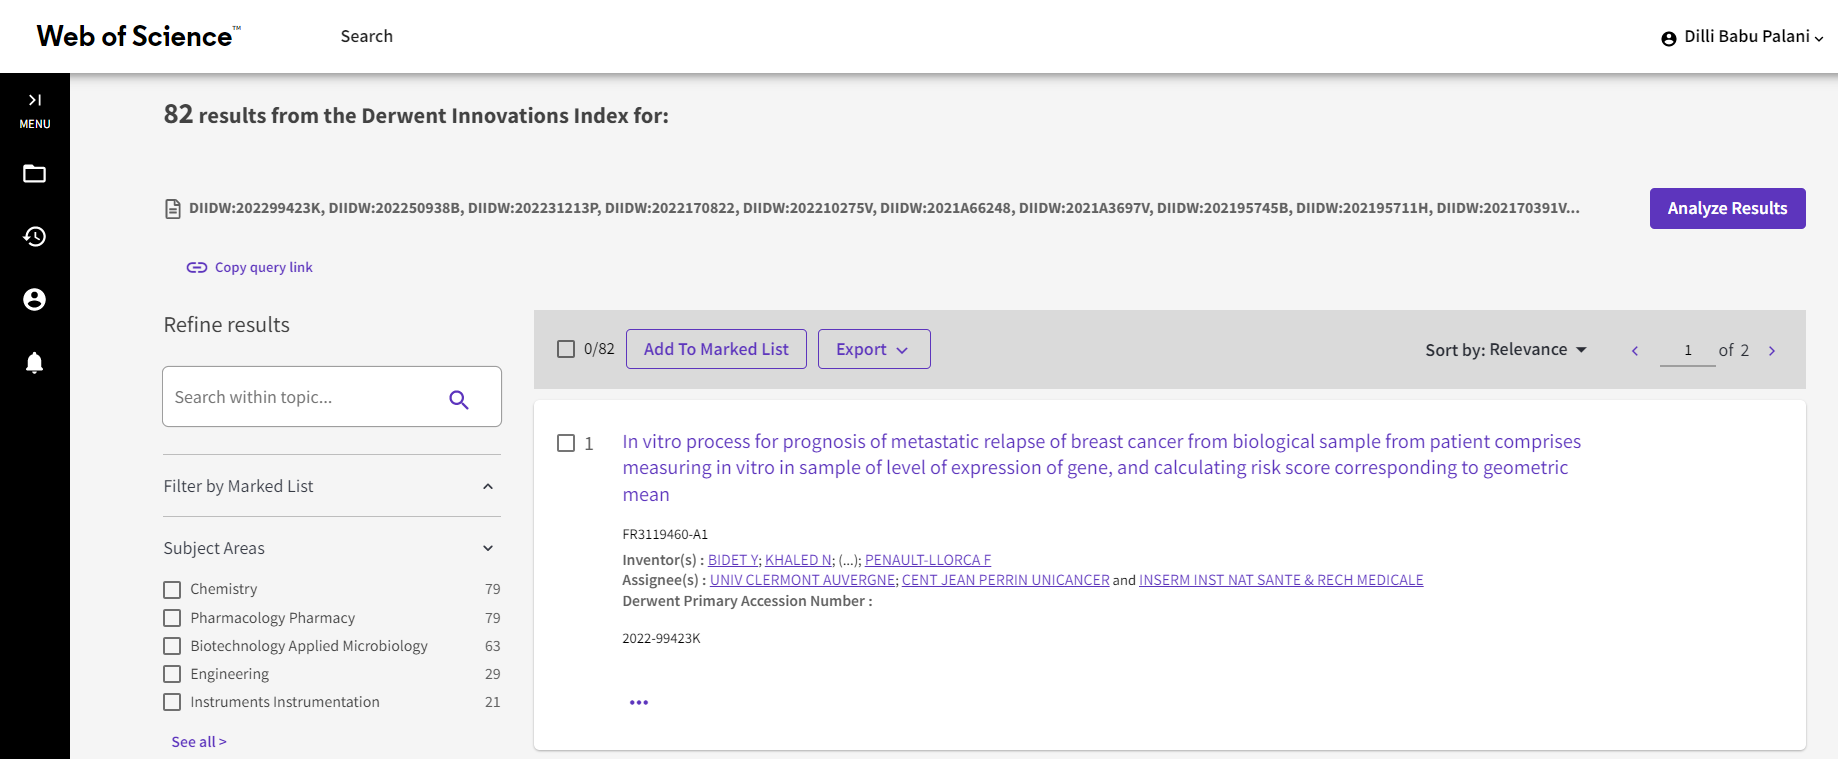Click the 82 results heading
Image resolution: width=1838 pixels, height=759 pixels.
(x=416, y=115)
